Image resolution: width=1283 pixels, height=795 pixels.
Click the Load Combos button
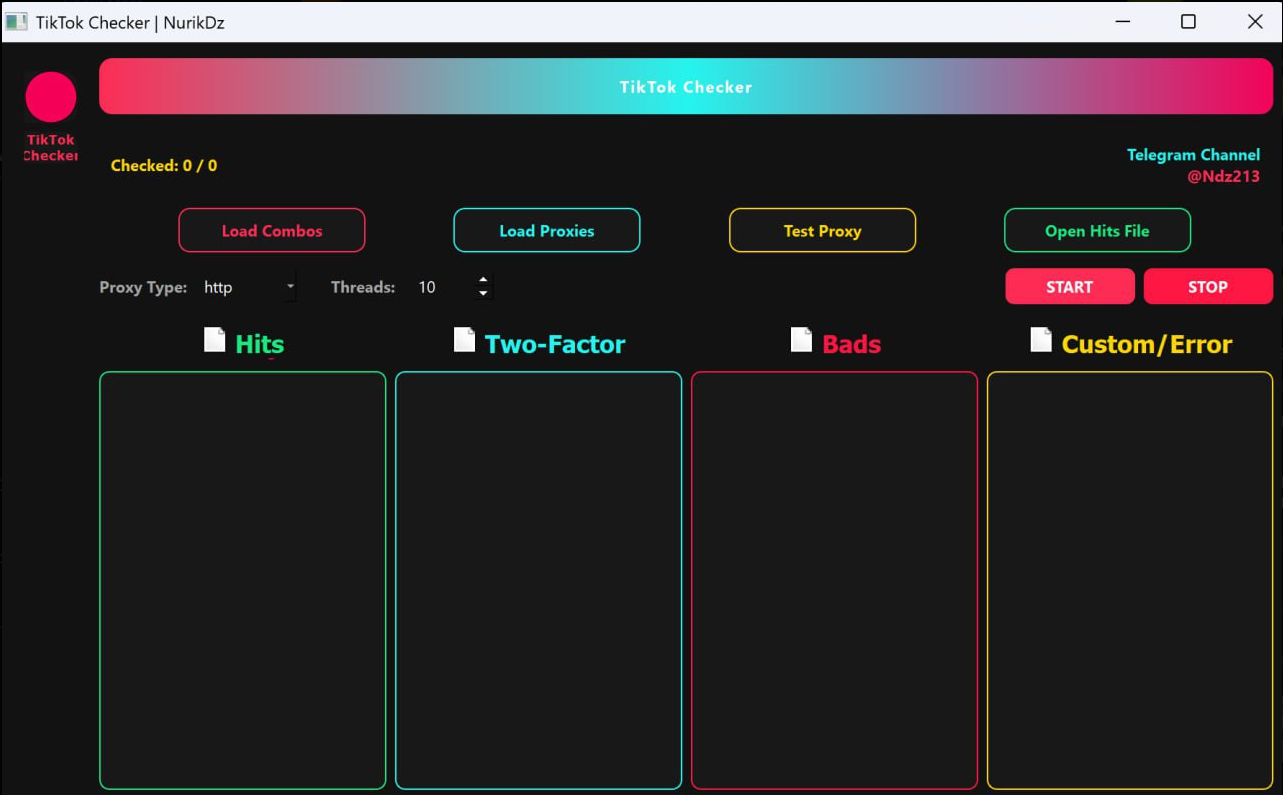pyautogui.click(x=272, y=230)
